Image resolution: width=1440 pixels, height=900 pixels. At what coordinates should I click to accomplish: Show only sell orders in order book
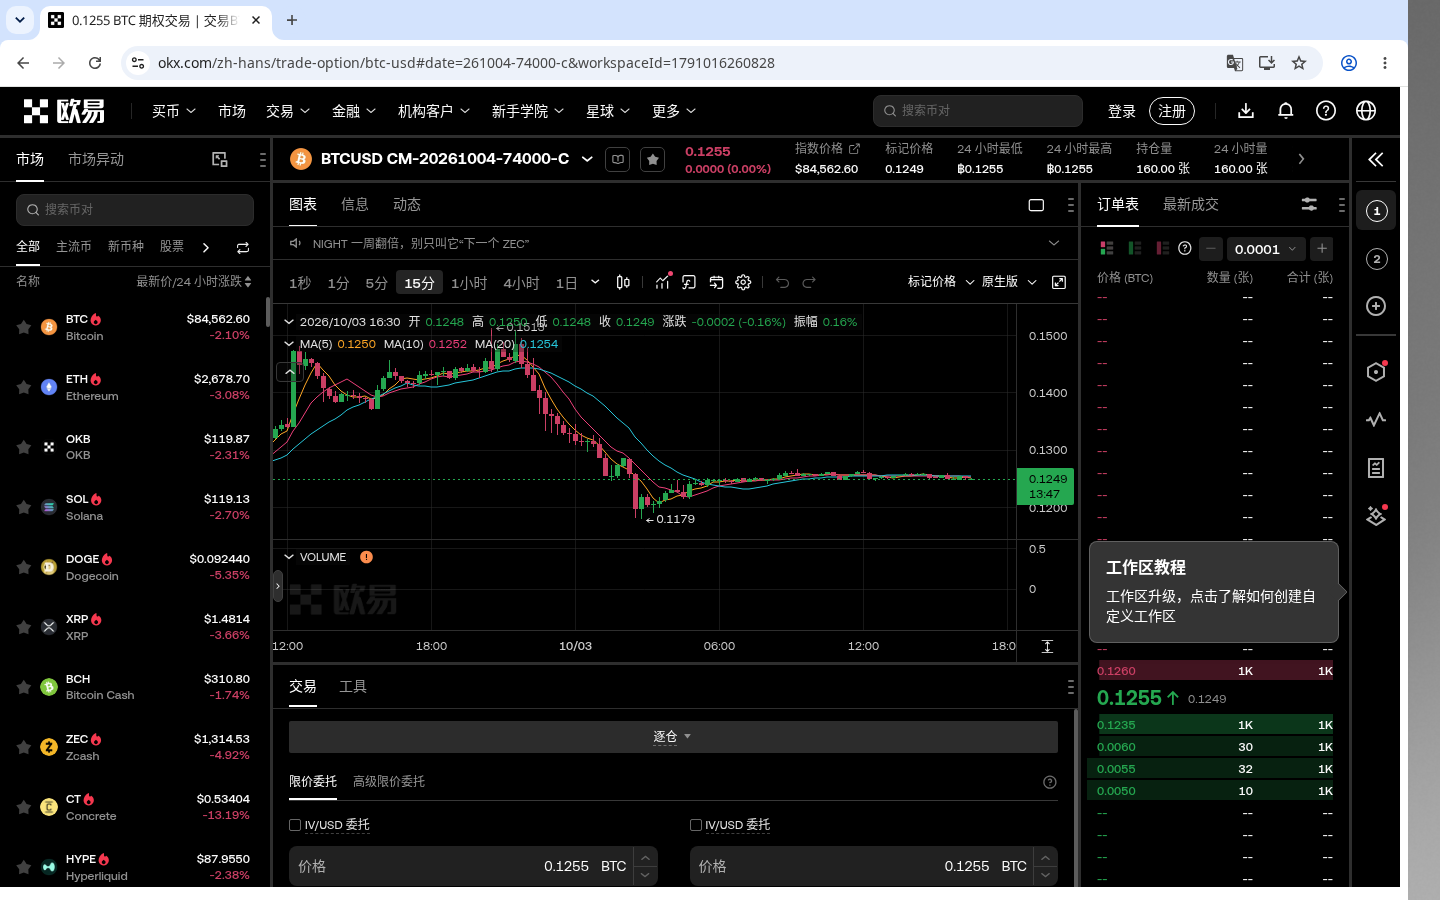click(x=1162, y=248)
